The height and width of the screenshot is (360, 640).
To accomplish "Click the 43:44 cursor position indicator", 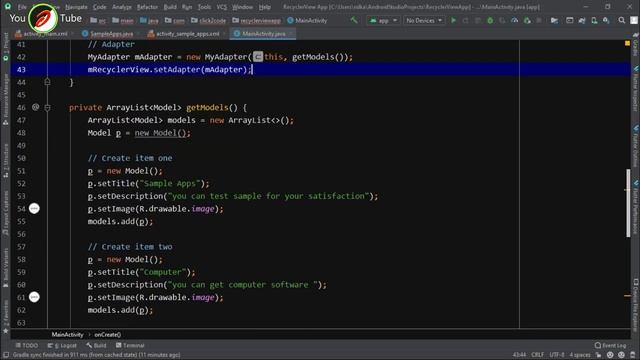I will [x=519, y=355].
